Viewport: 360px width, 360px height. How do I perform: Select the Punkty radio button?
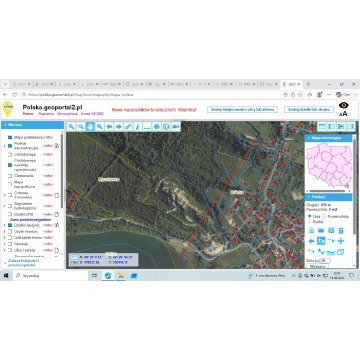(310, 221)
